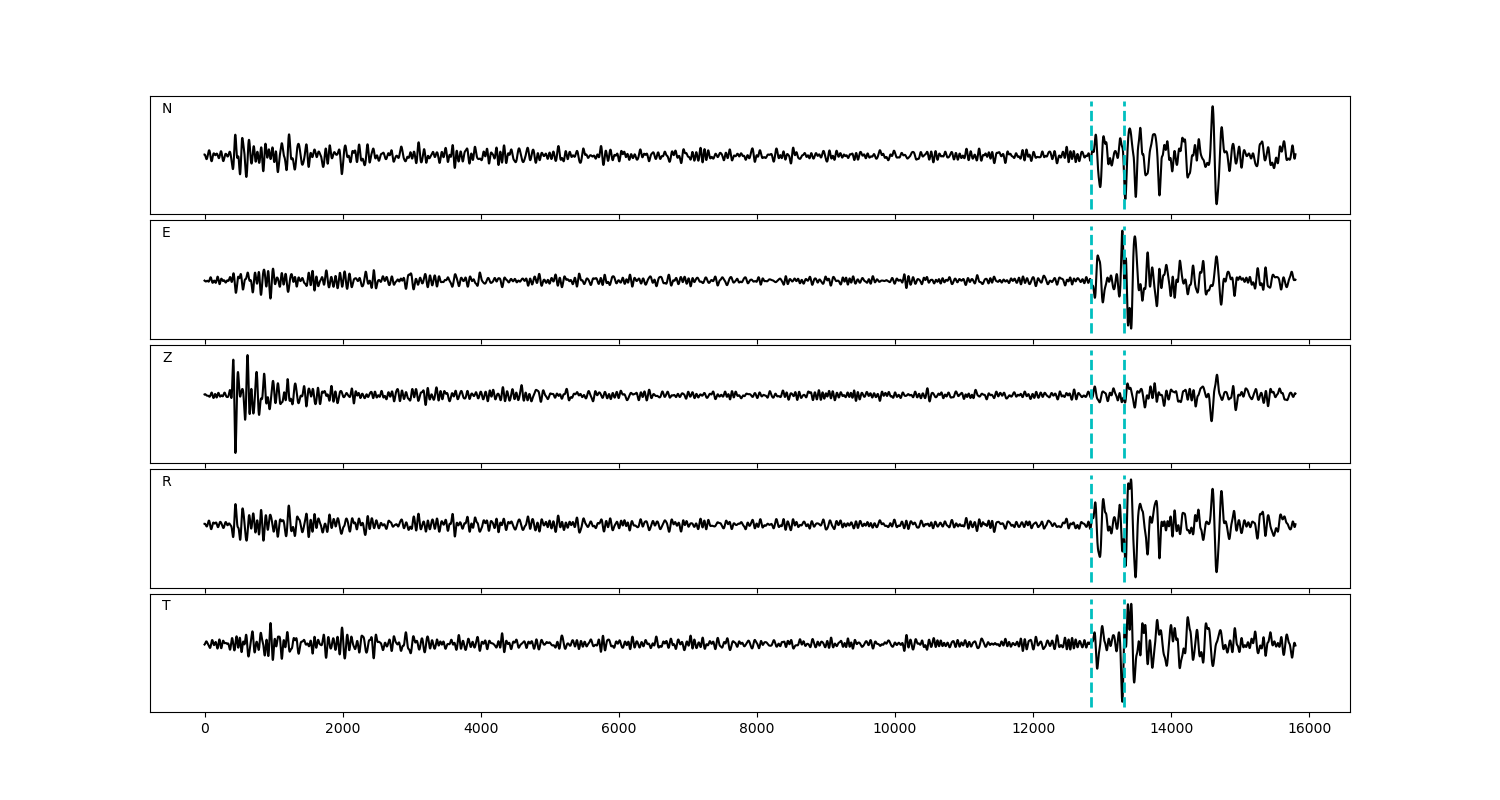Select the T panel label
This screenshot has height=800, width=1500.
click(x=166, y=606)
